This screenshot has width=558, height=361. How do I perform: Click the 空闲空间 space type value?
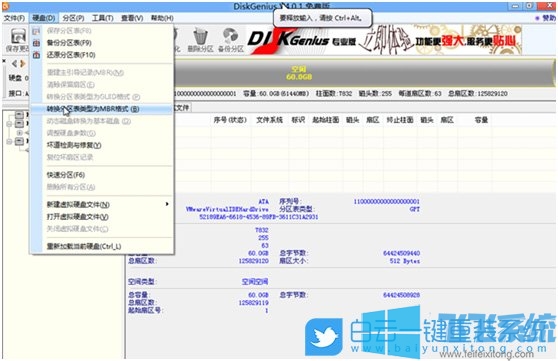pyautogui.click(x=255, y=282)
